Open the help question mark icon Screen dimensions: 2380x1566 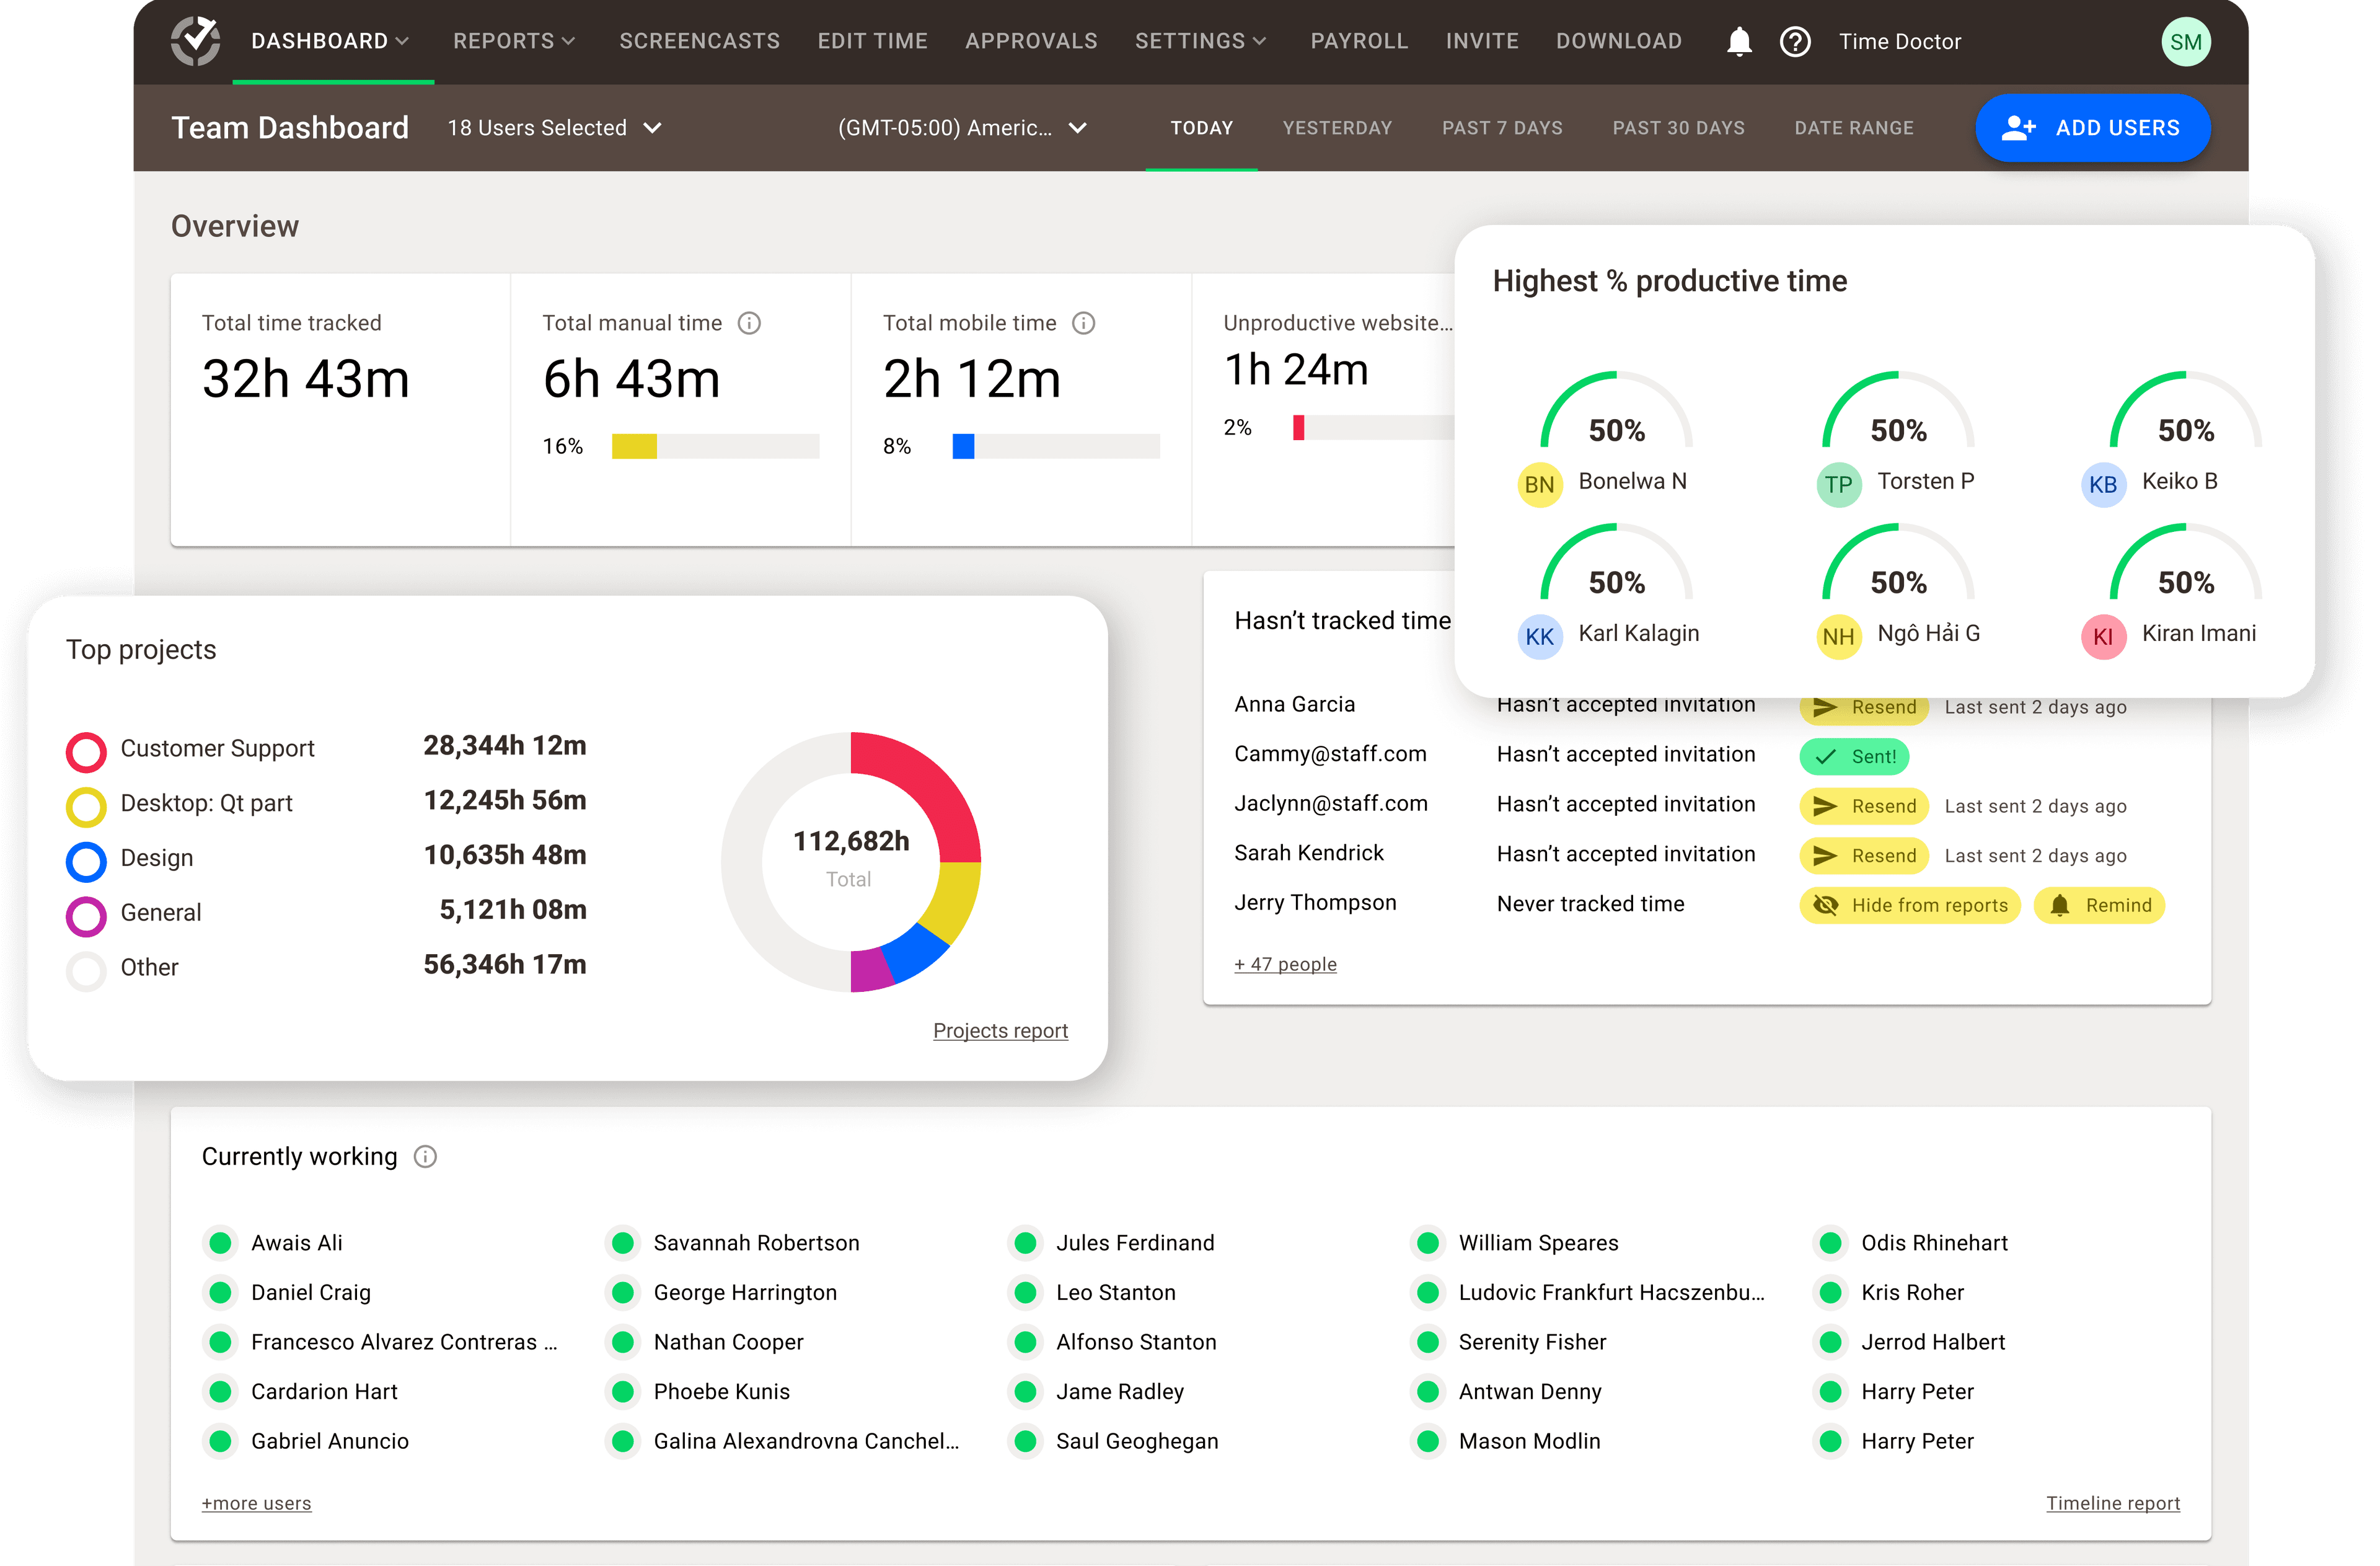coord(1795,41)
